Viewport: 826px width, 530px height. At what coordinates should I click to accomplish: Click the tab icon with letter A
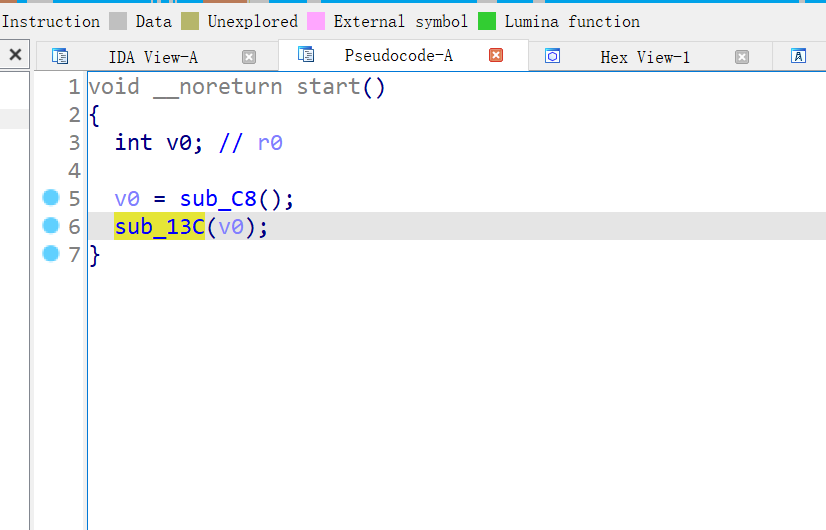pyautogui.click(x=798, y=57)
